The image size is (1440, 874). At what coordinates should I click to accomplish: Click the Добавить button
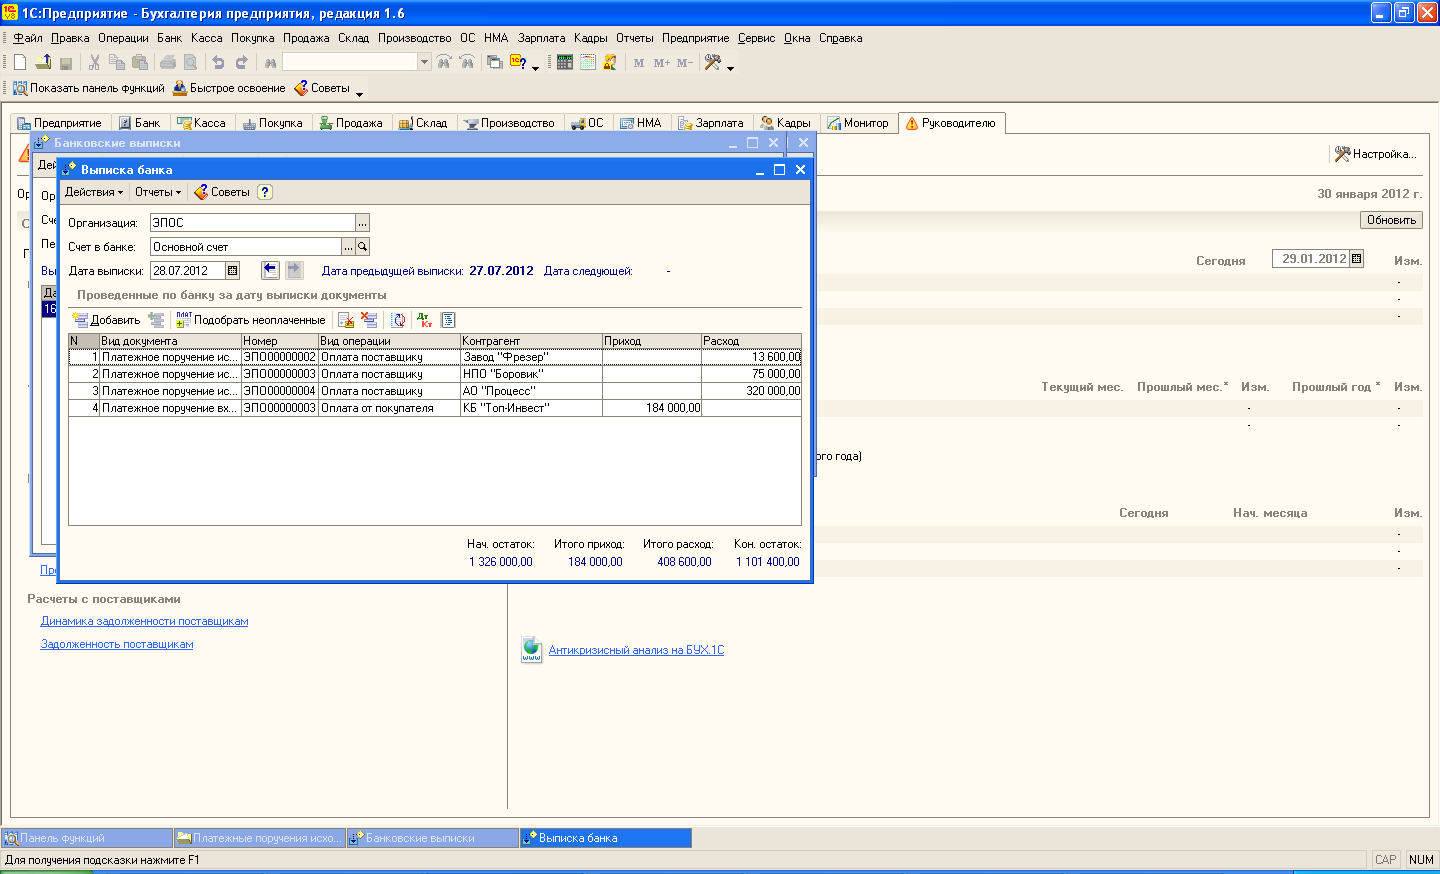pos(106,320)
